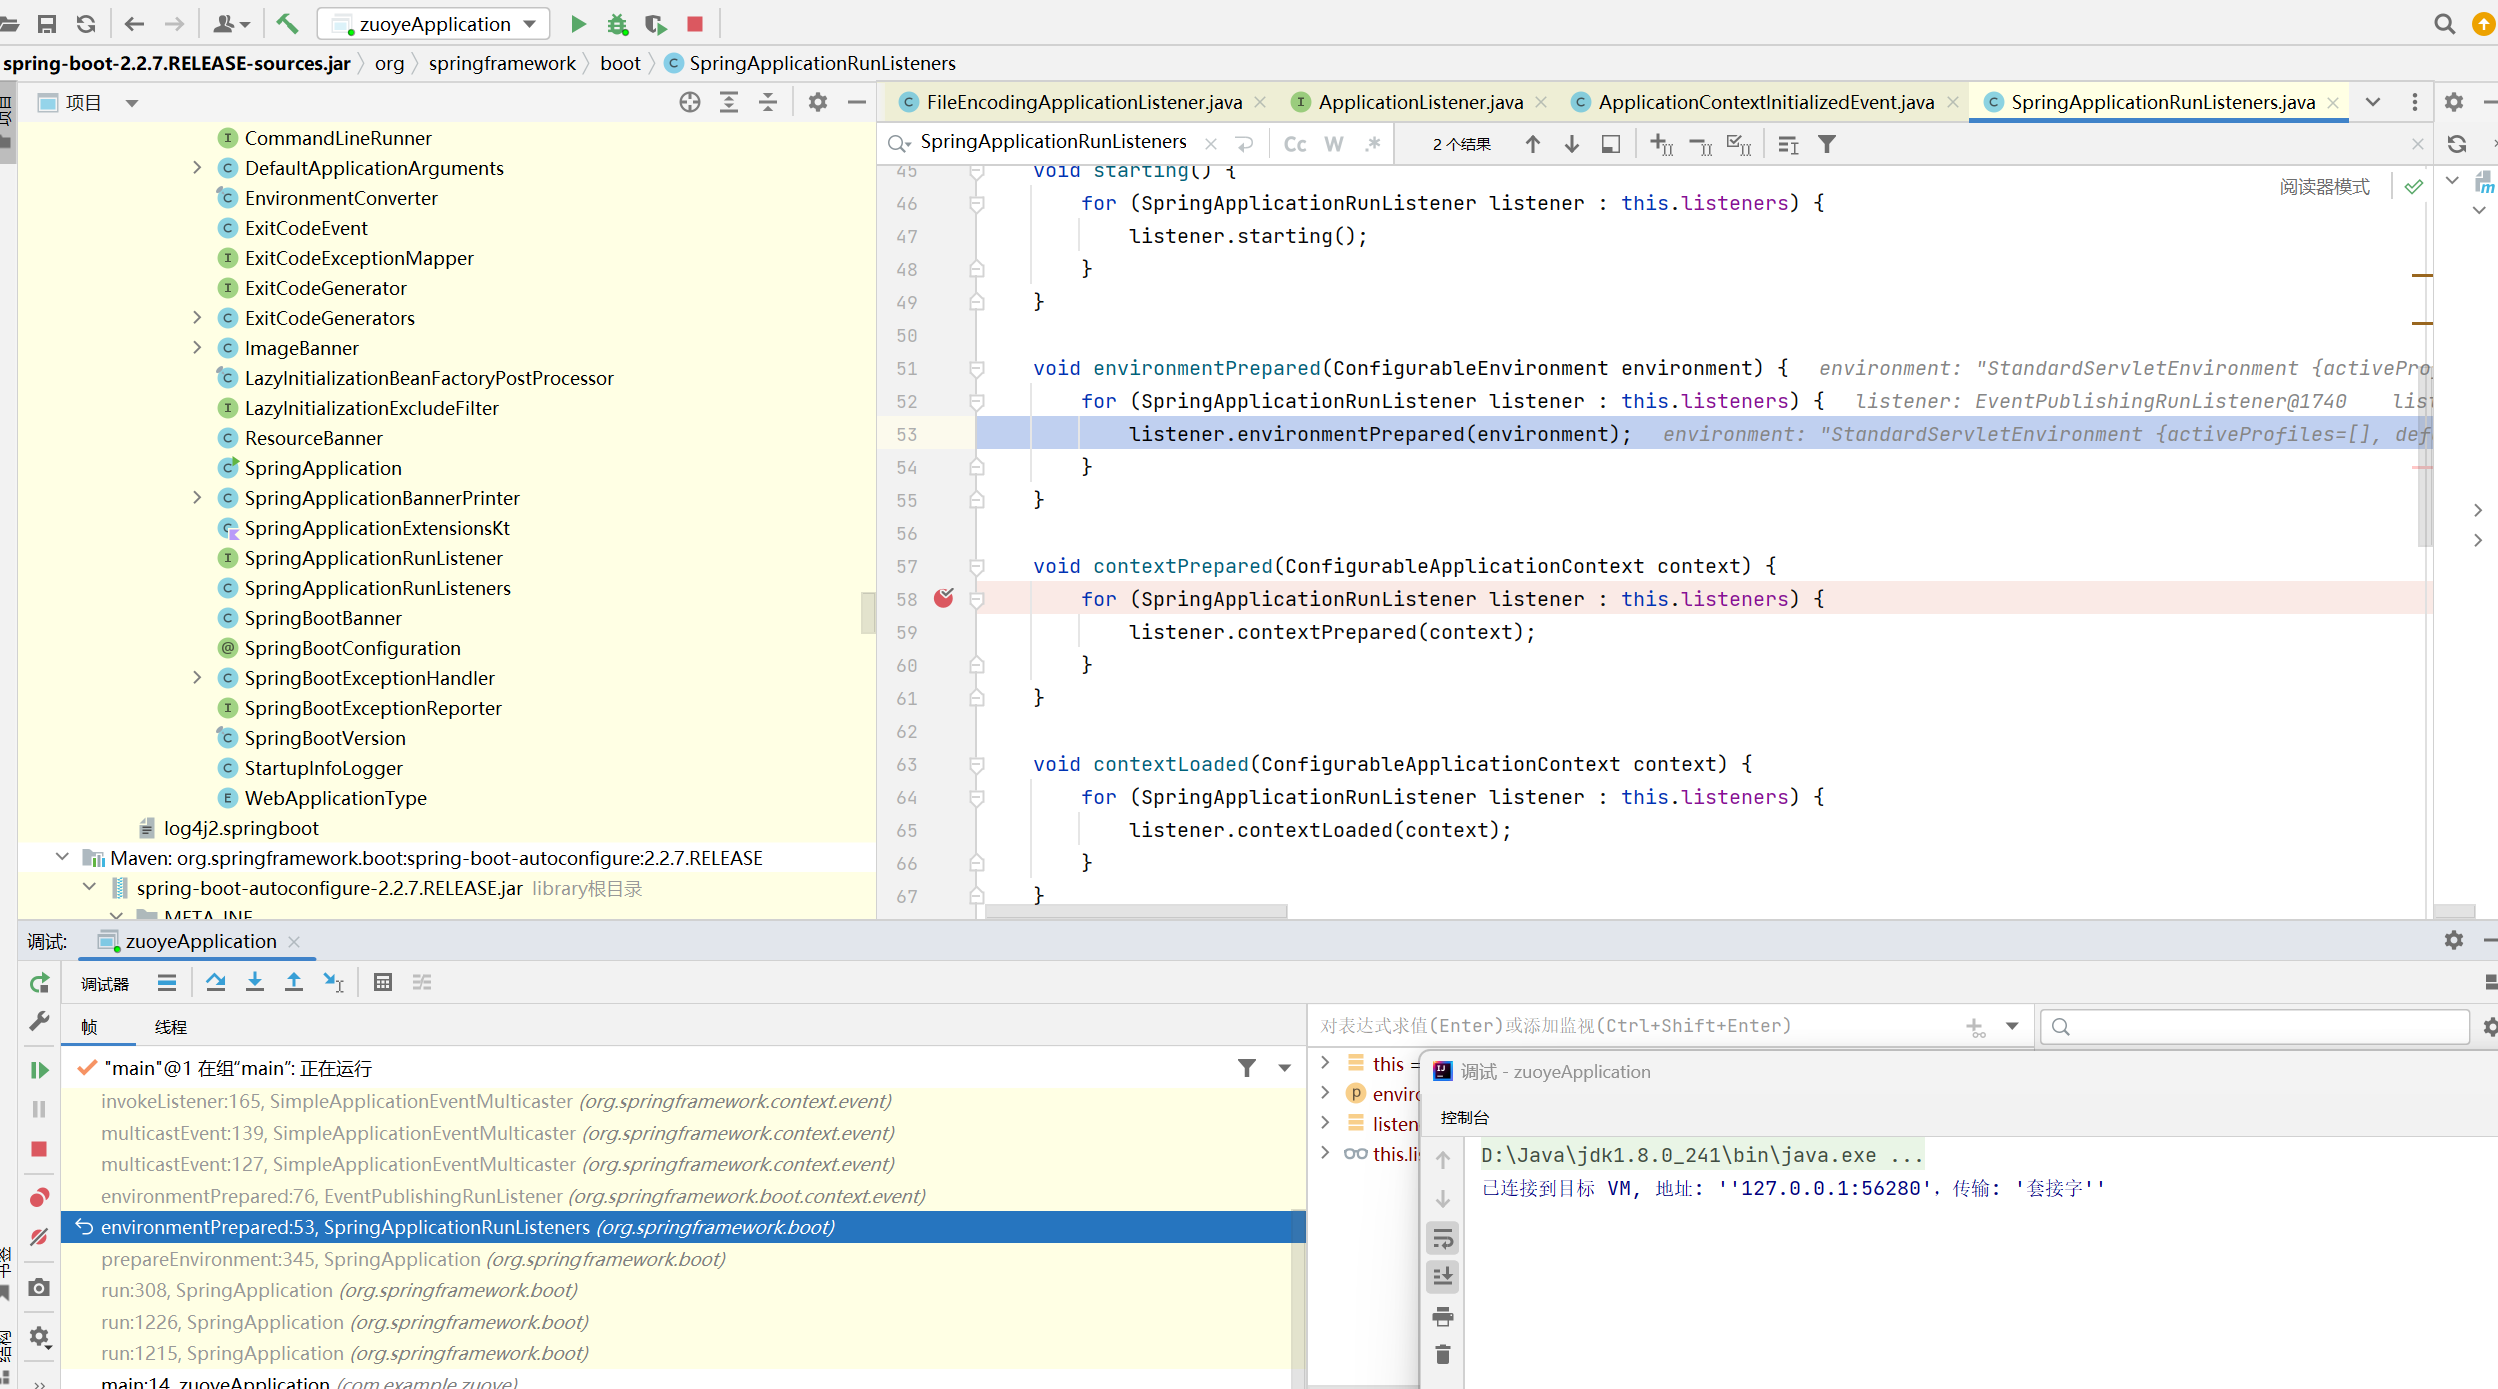Viewport: 2498px width, 1389px height.
Task: Select the 调试器 debugger tab
Action: 105,984
